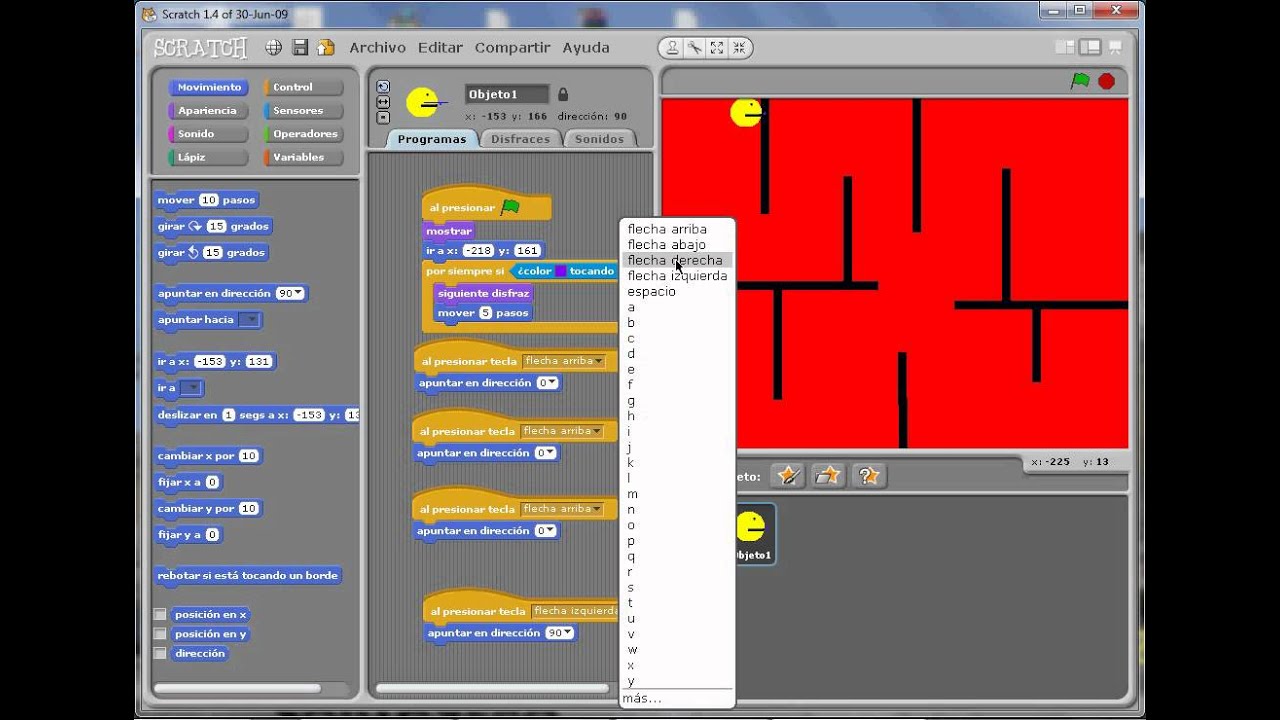The image size is (1280, 720).
Task: Set rotation style to don't rotate
Action: click(383, 117)
